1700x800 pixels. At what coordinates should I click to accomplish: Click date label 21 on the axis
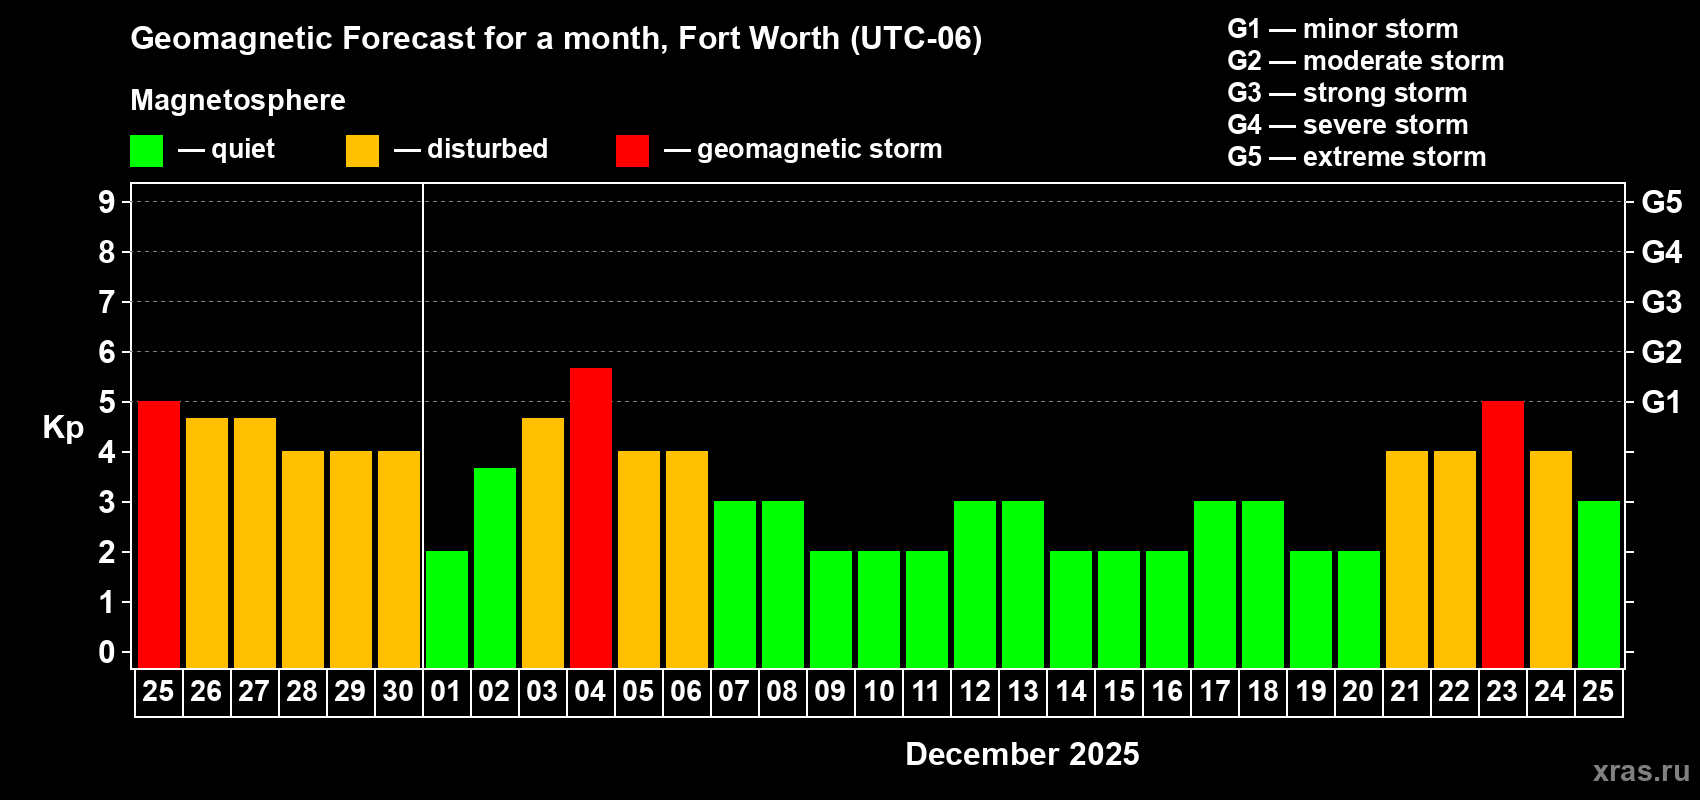(x=1406, y=692)
